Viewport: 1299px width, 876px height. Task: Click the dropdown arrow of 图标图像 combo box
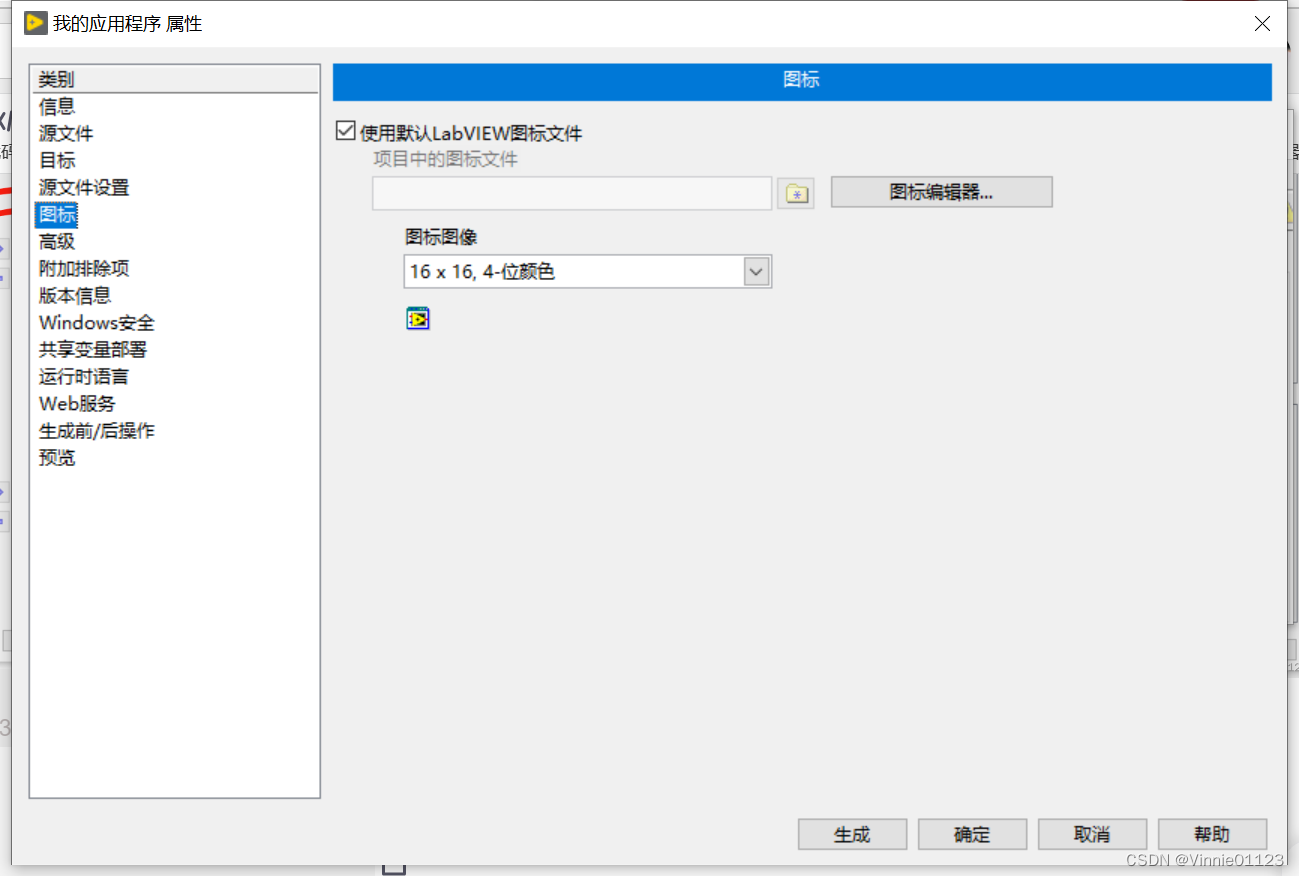pyautogui.click(x=757, y=271)
